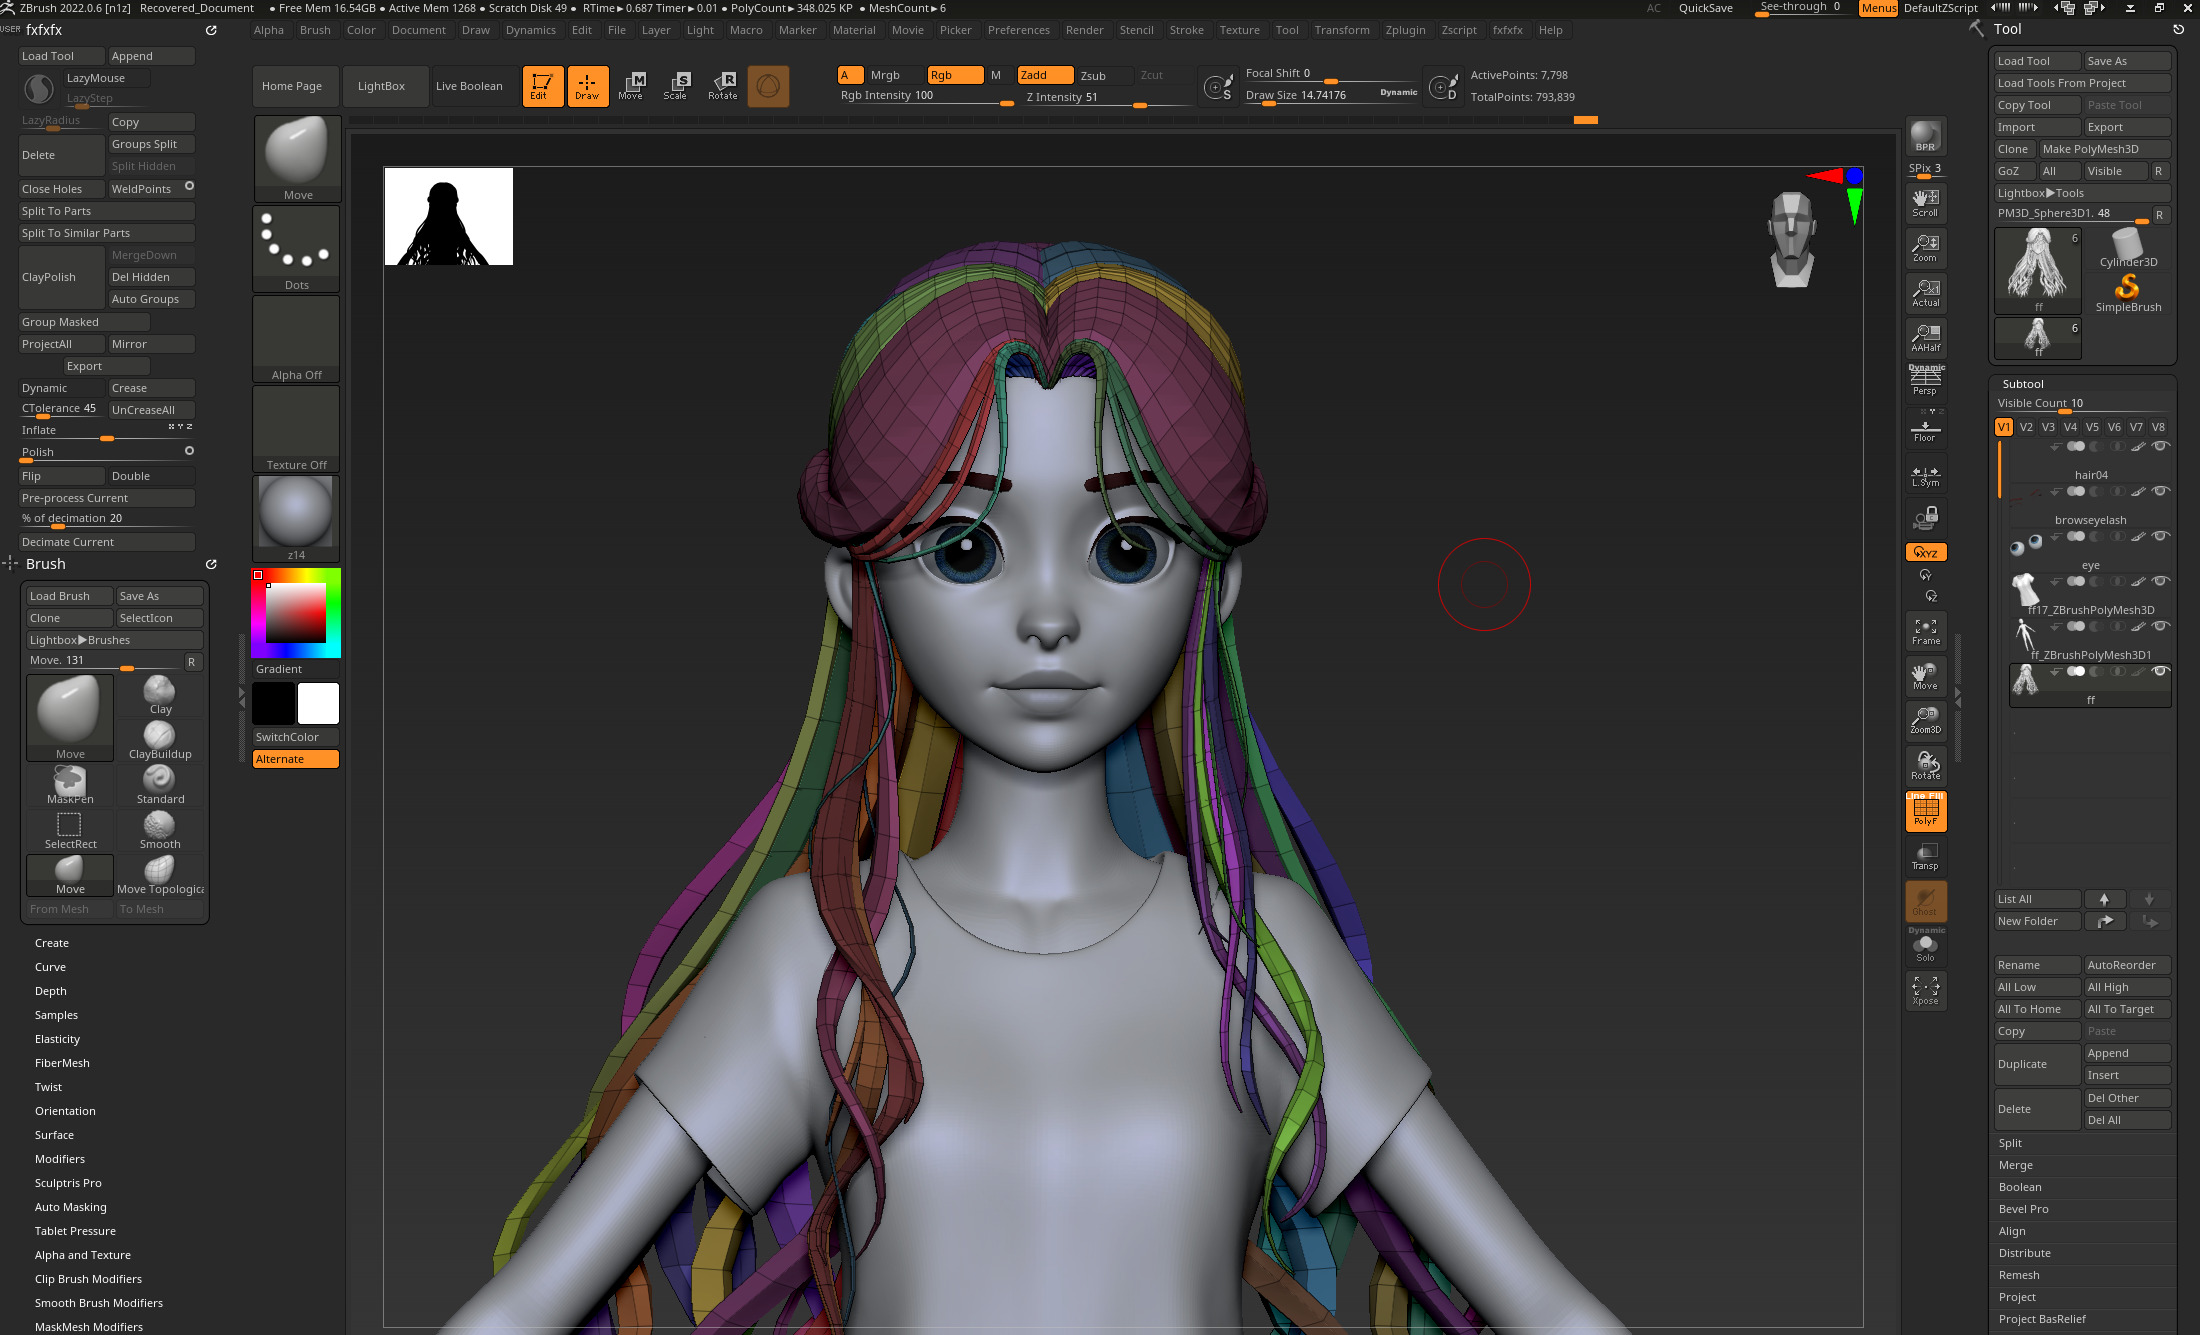Screen dimensions: 2200x1335
Task: Select the Move gizmo button in top shelf
Action: coord(631,86)
